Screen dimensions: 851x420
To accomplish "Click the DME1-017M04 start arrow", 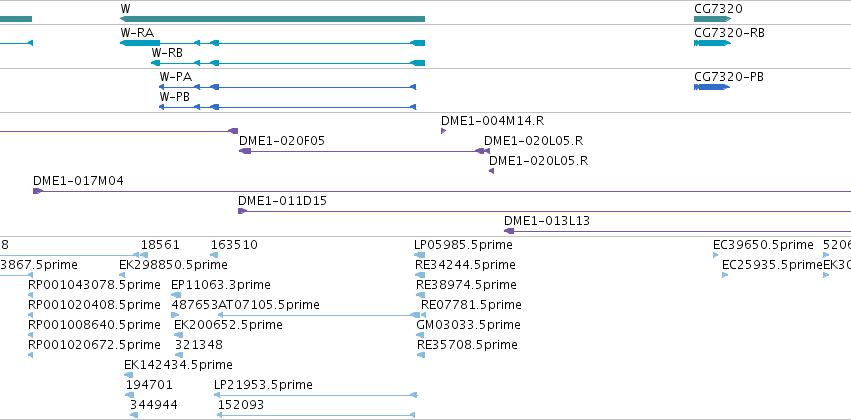I will tap(37, 191).
